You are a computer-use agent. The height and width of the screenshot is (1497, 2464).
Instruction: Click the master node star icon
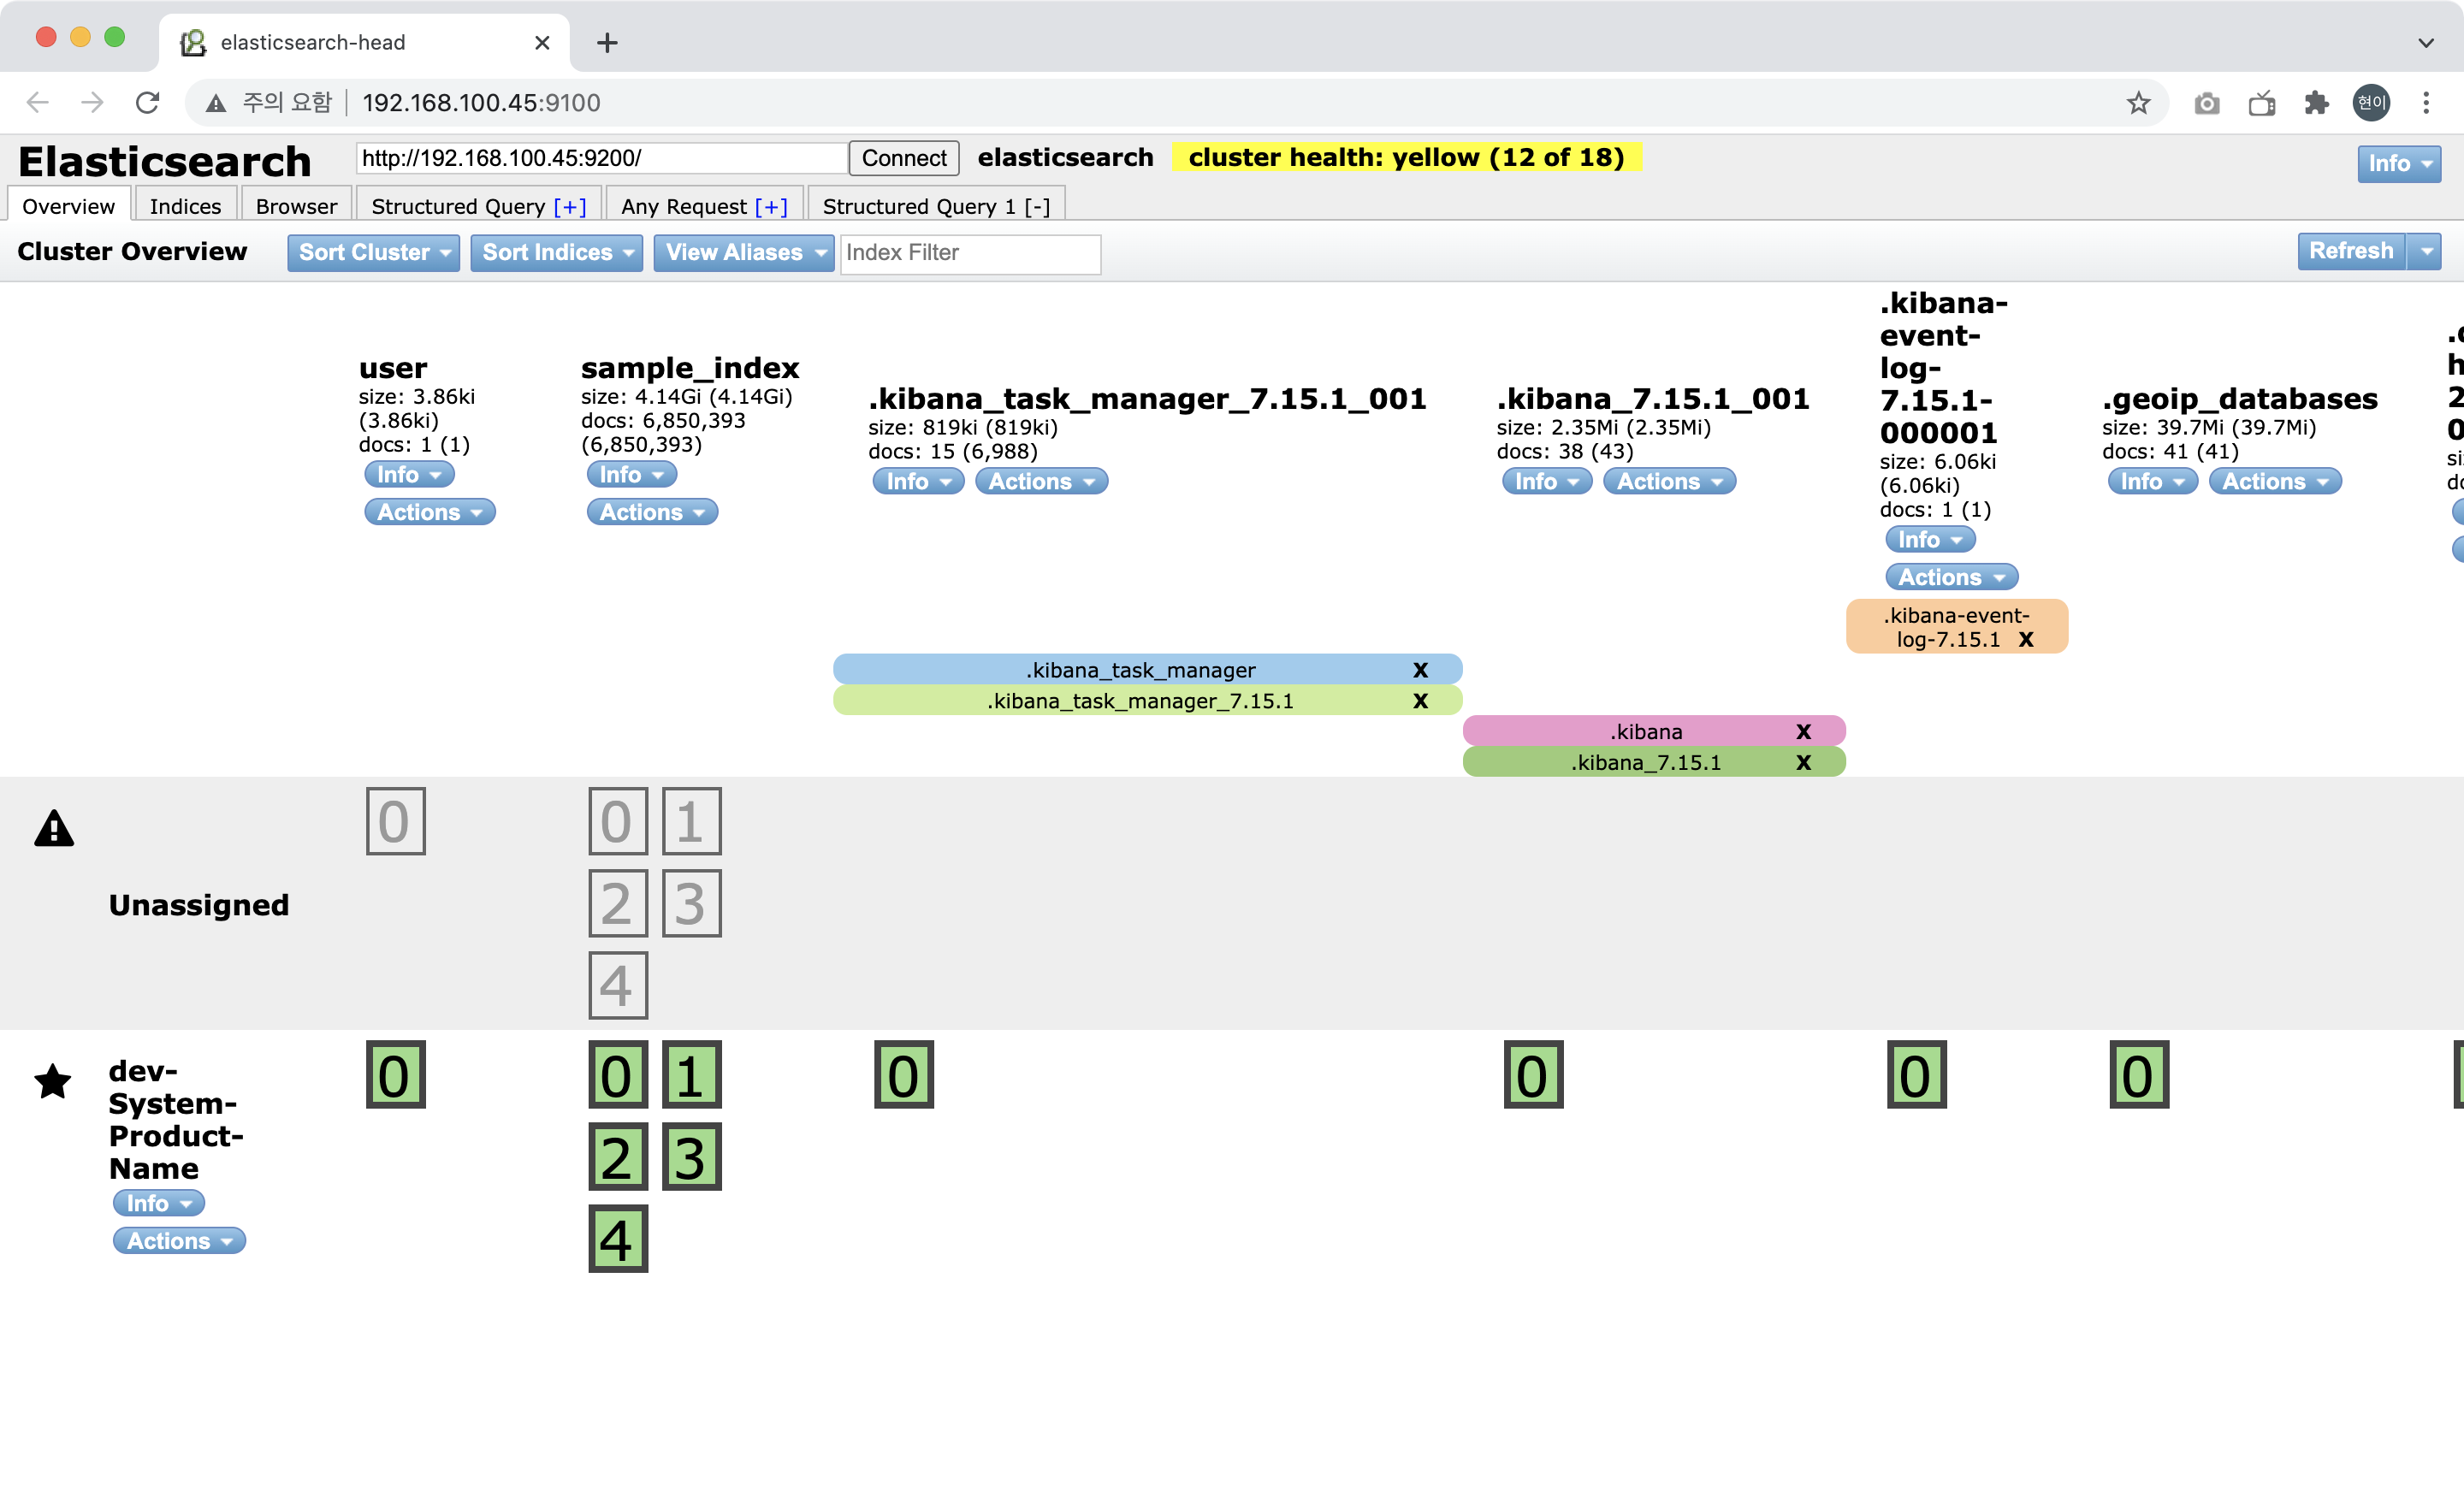tap(53, 1081)
